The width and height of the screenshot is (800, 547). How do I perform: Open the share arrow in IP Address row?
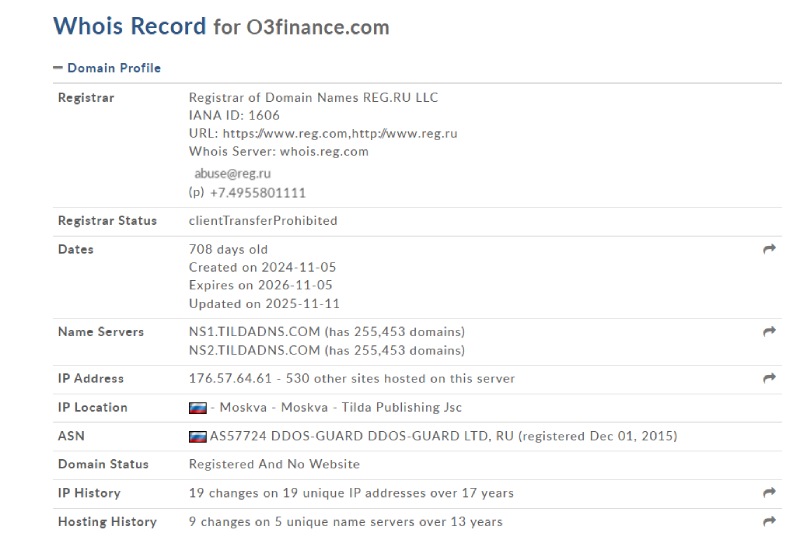[x=769, y=378]
